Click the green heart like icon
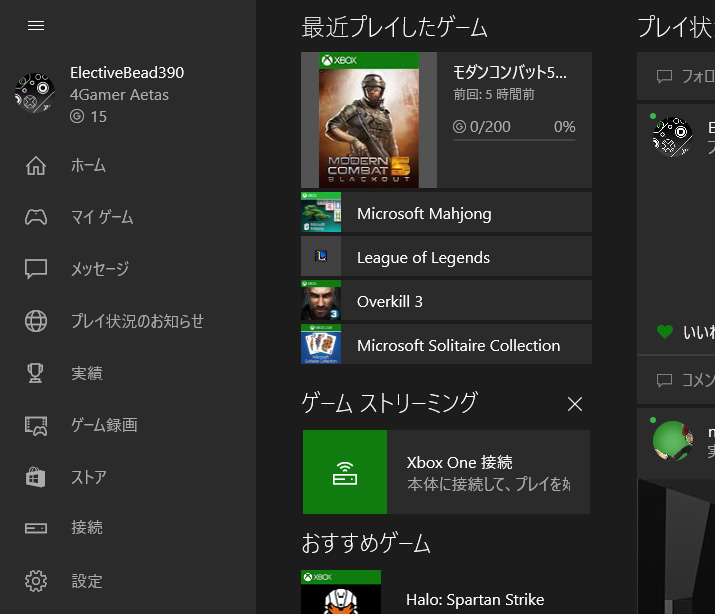The height and width of the screenshot is (614, 715). tap(665, 331)
